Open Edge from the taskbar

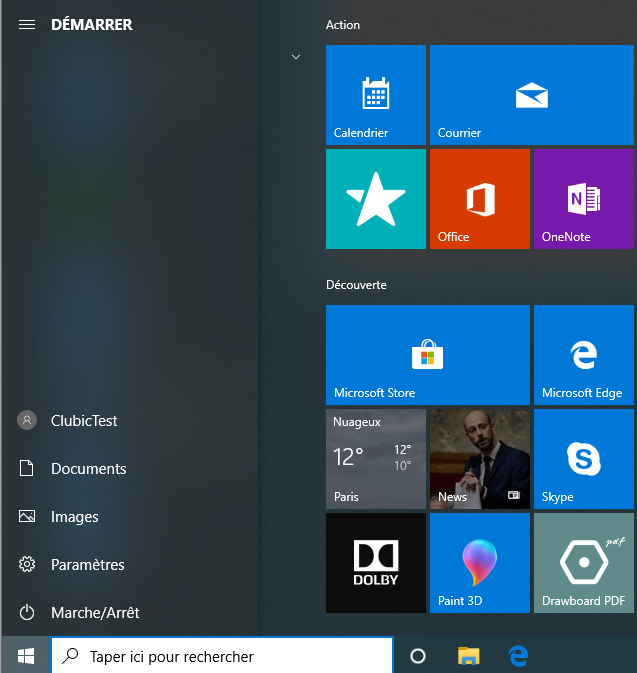(518, 656)
